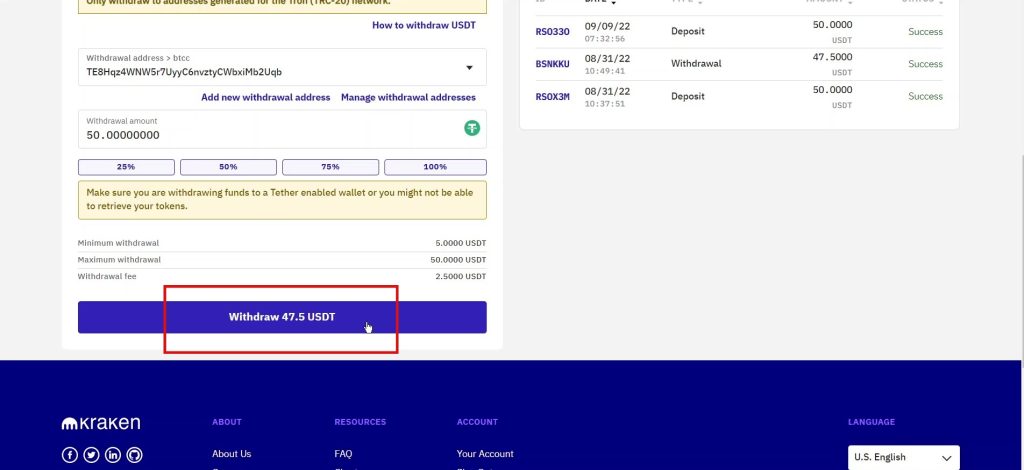Click Add new withdrawal address
This screenshot has height=470, width=1024.
click(x=266, y=97)
